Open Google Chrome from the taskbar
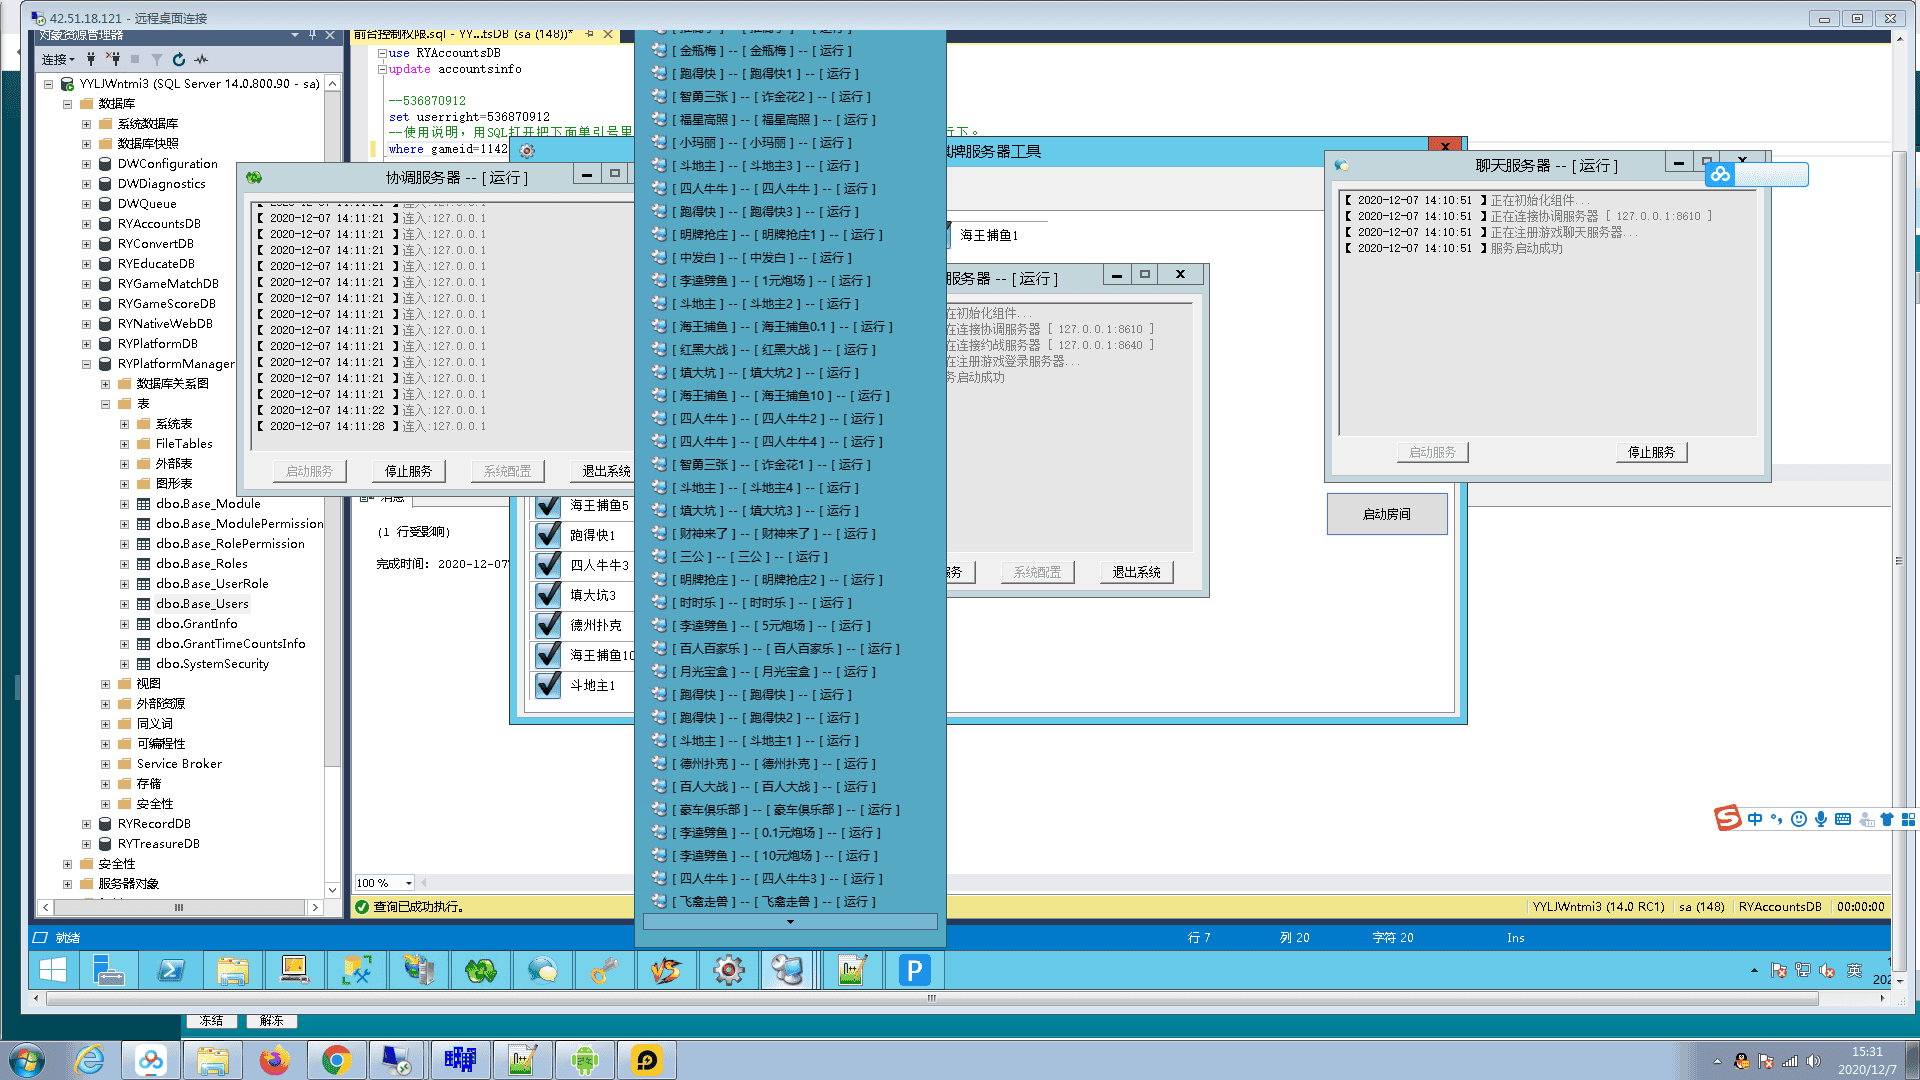 point(336,1060)
